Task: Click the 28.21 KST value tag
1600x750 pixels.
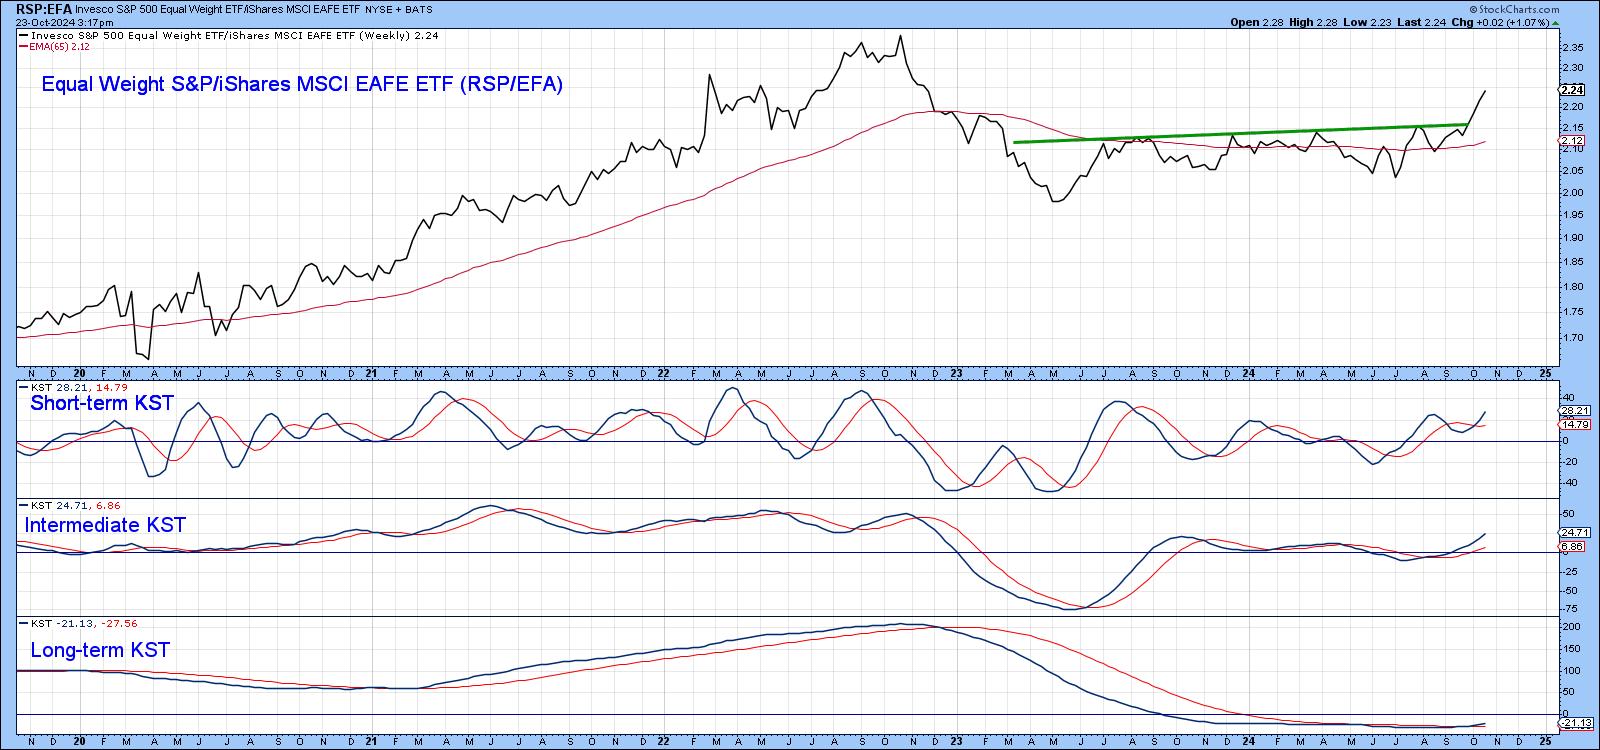Action: (x=1575, y=410)
